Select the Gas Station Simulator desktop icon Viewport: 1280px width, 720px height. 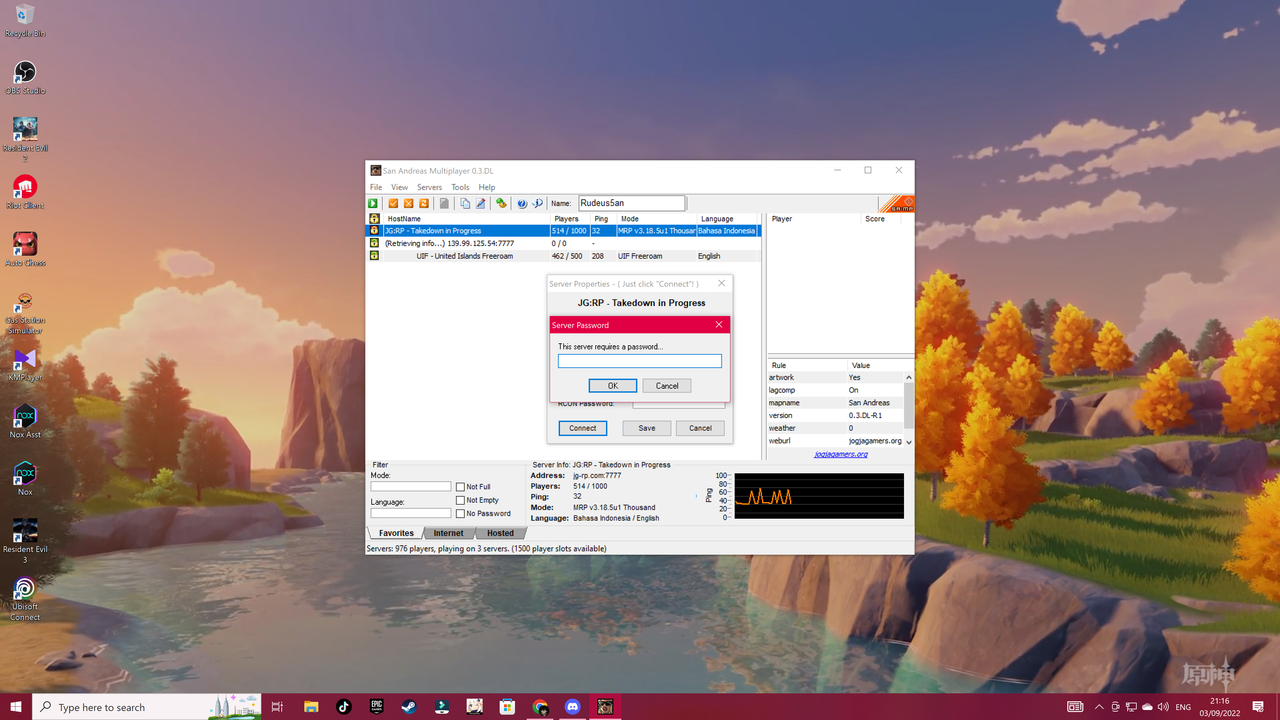point(25,312)
